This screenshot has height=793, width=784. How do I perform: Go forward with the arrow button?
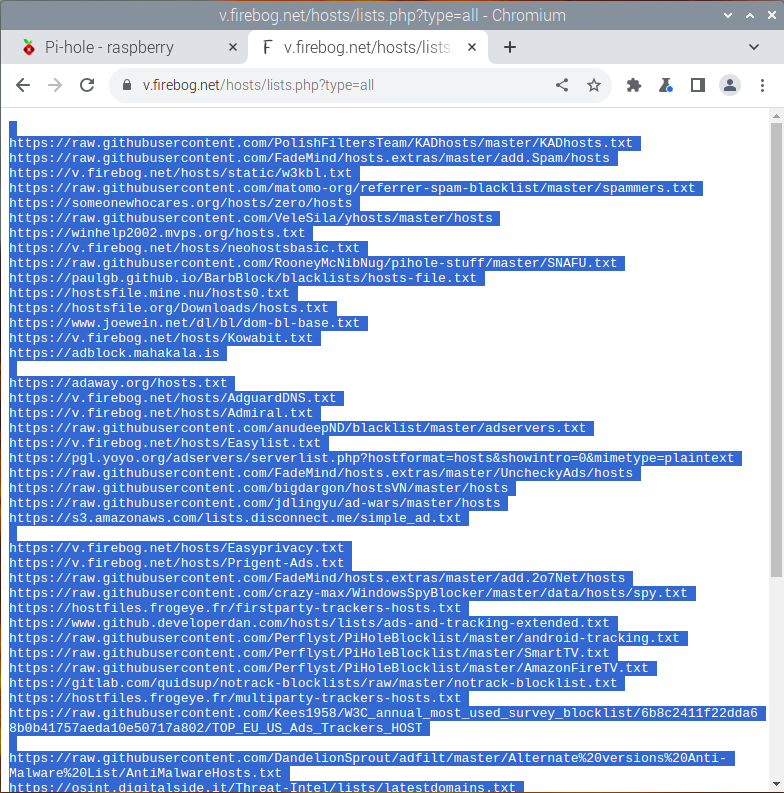click(55, 85)
